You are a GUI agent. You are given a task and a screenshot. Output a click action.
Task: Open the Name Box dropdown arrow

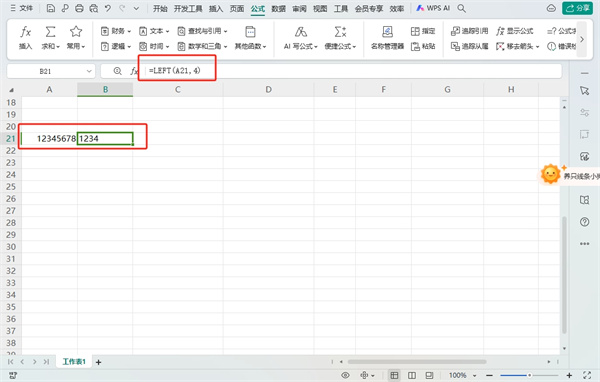(89, 71)
